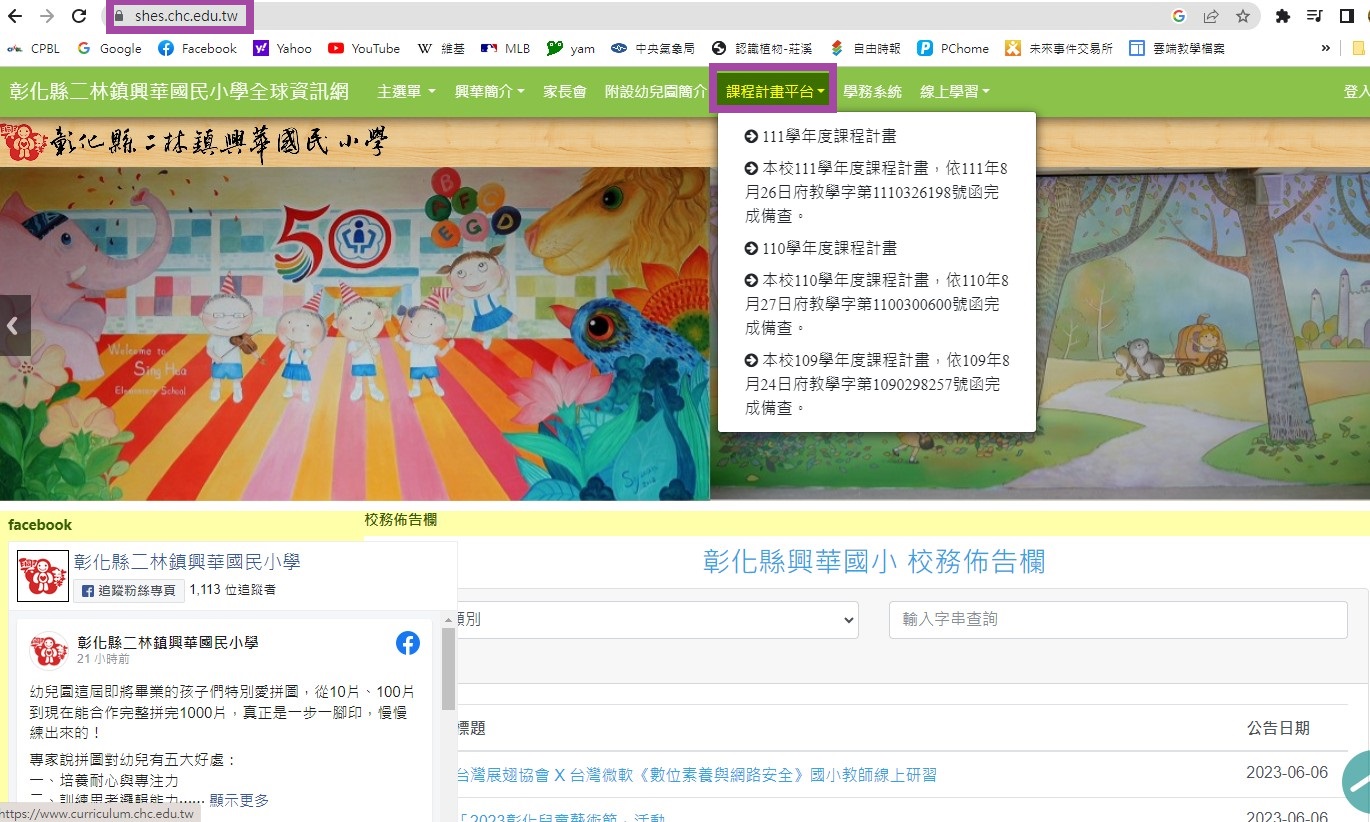Expand the 興華簡介 dropdown menu
Image resolution: width=1370 pixels, height=822 pixels.
489,91
